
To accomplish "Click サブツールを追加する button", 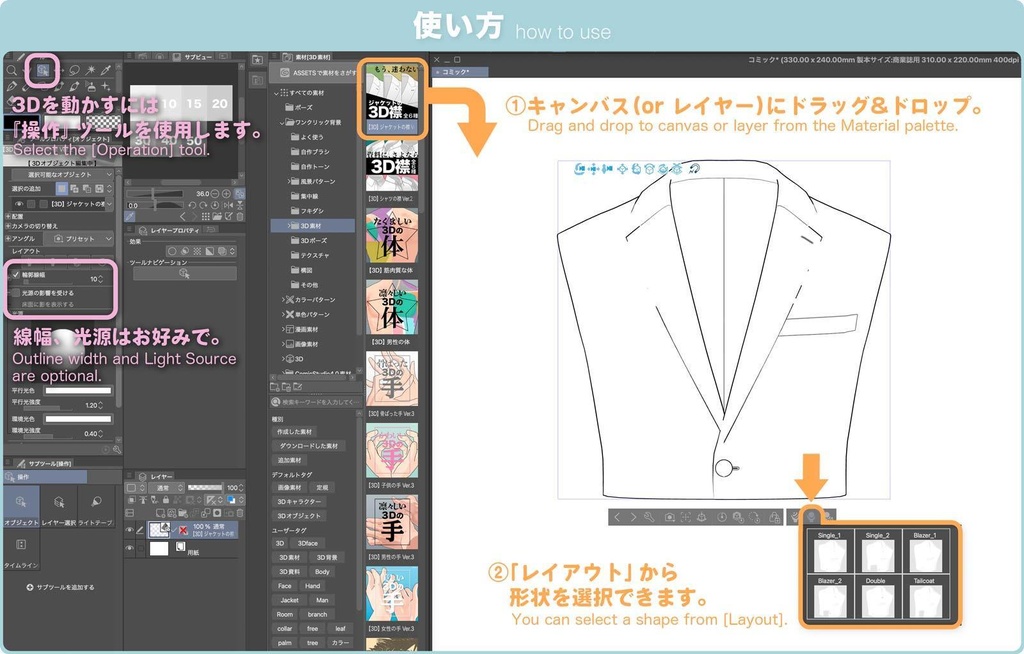I will point(61,587).
